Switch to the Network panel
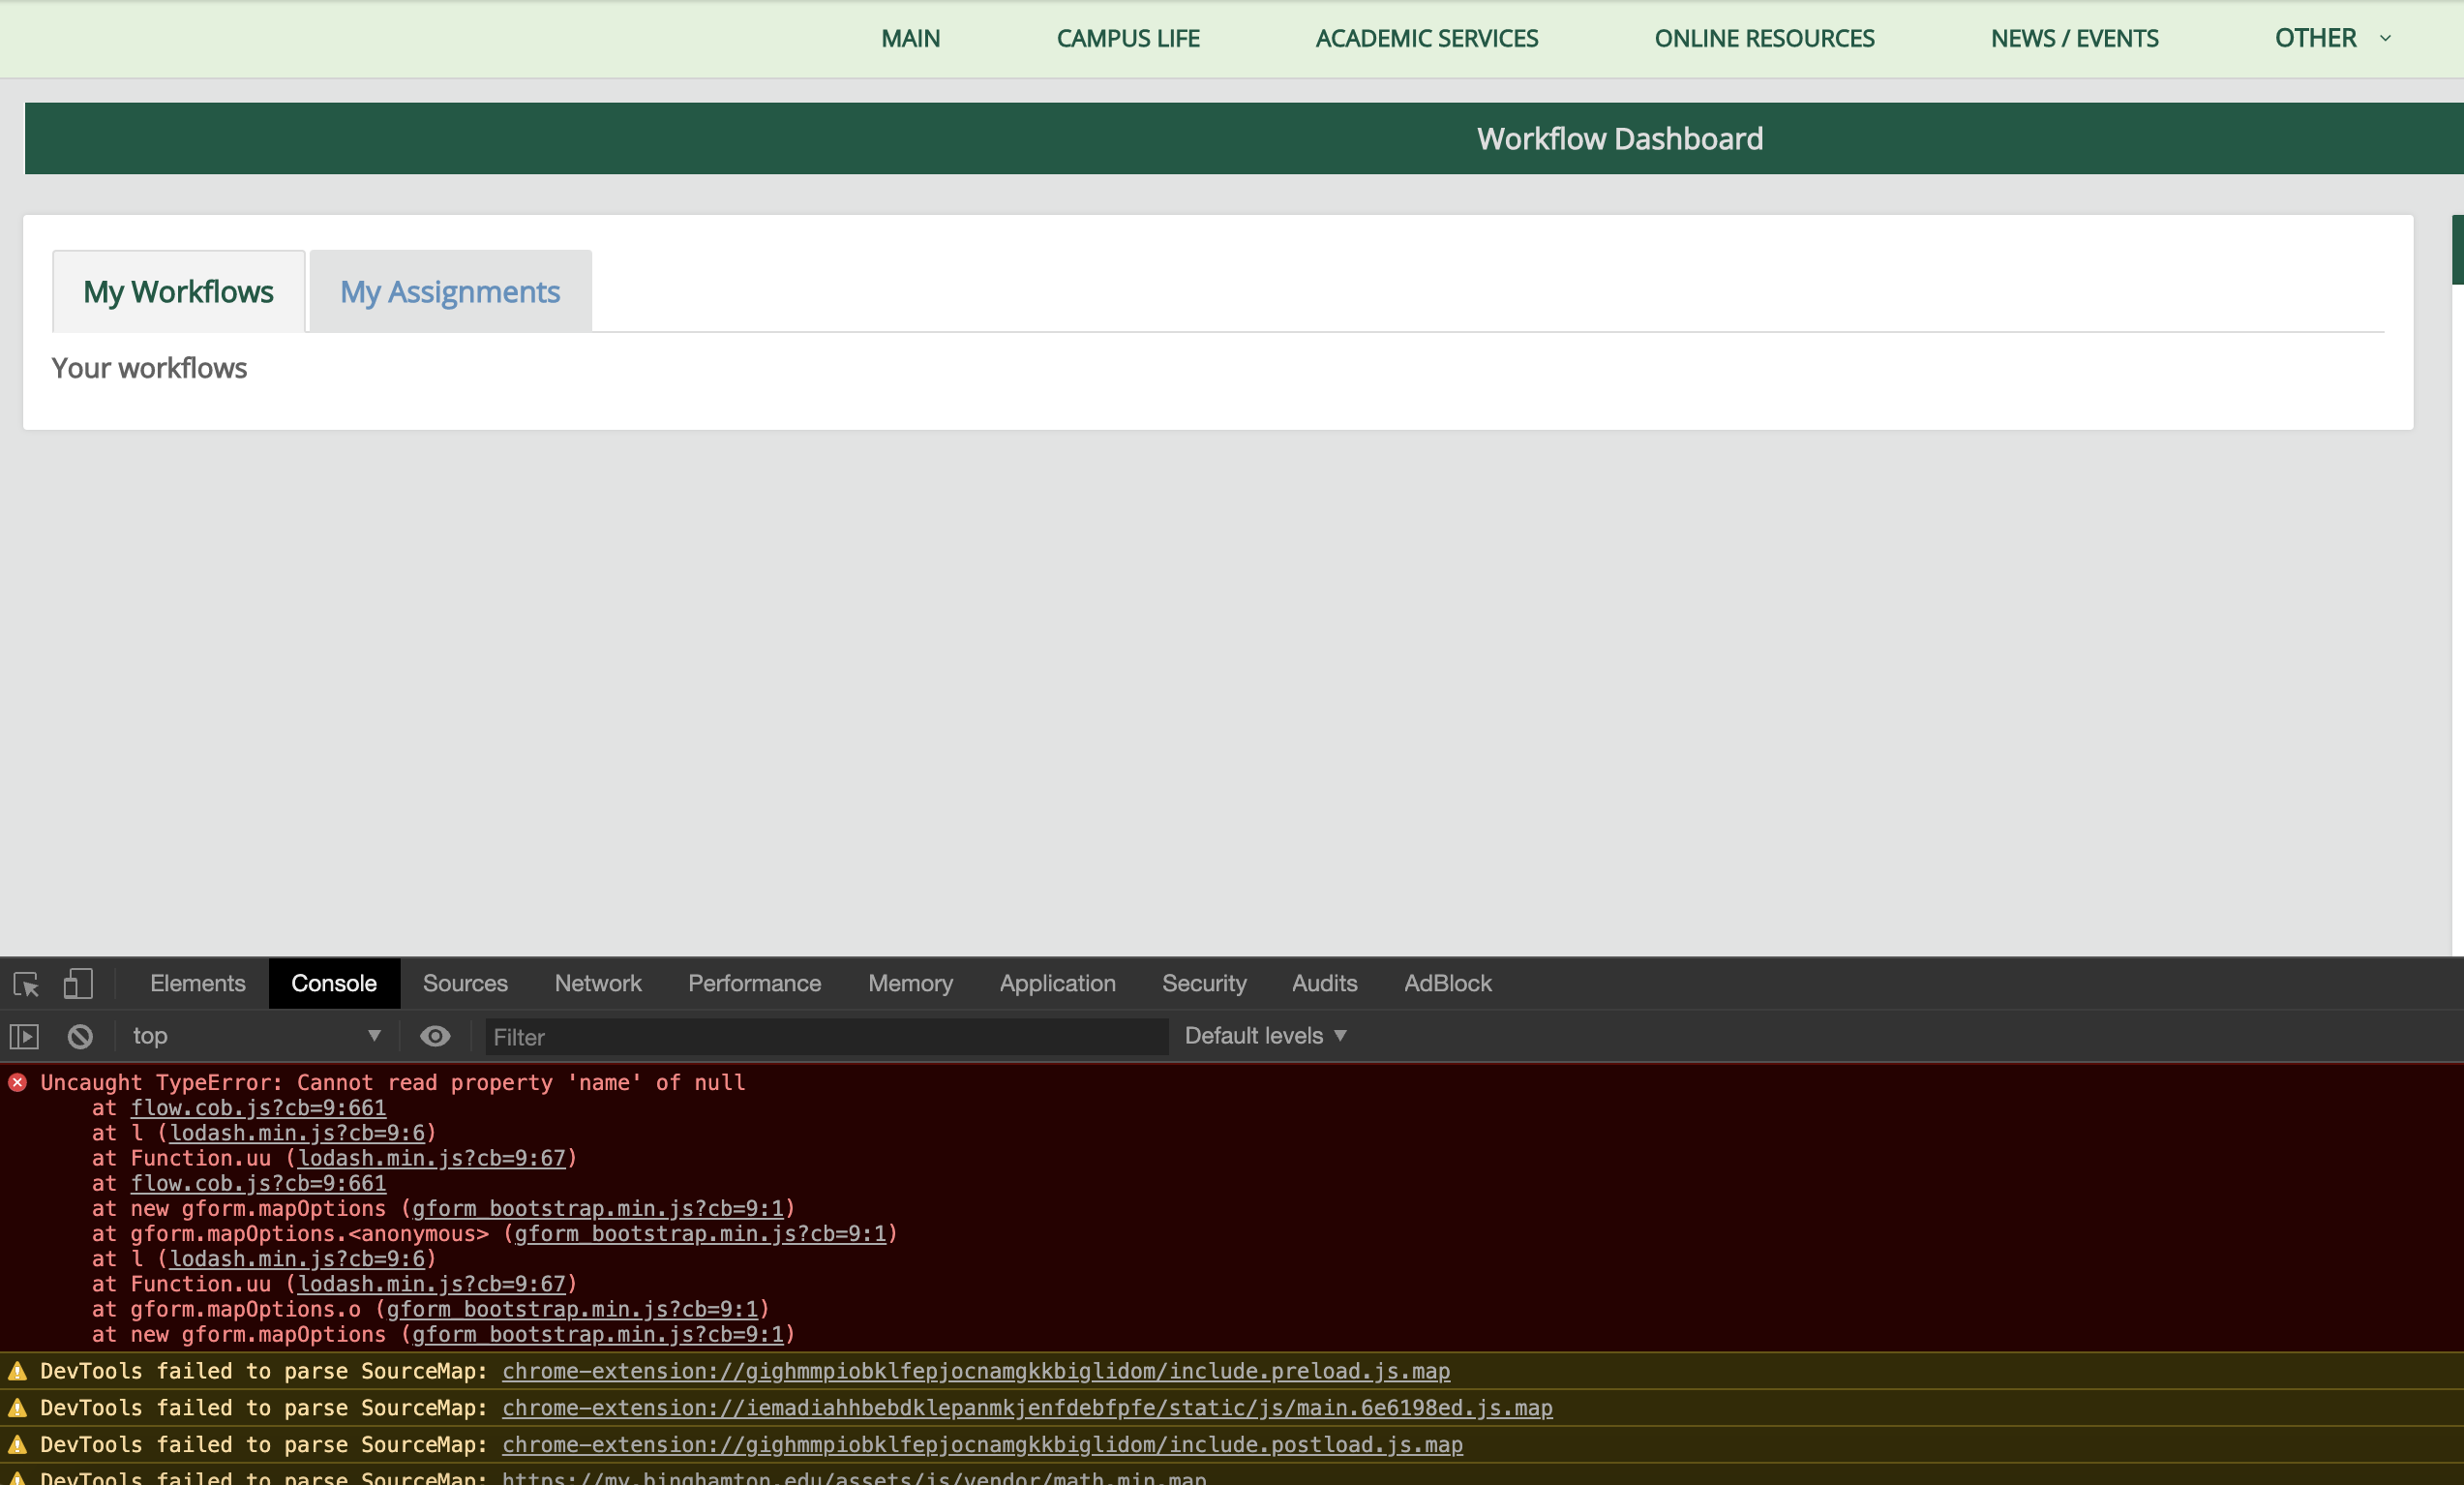Image resolution: width=2464 pixels, height=1485 pixels. coord(597,983)
